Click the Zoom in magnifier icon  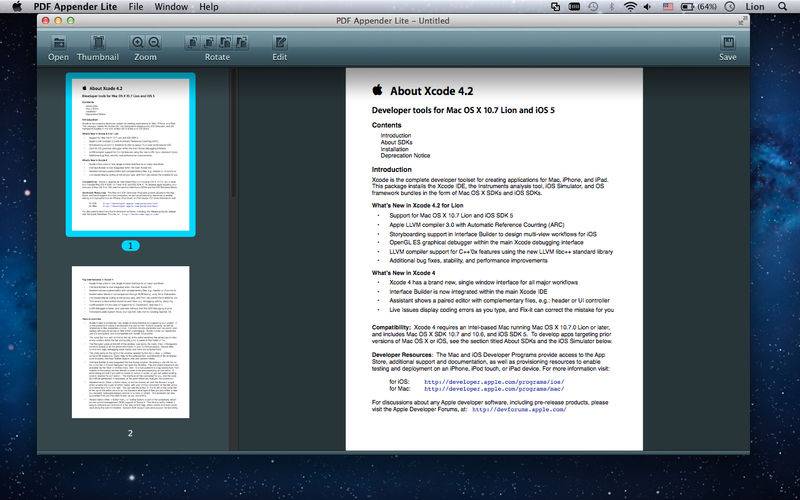(x=138, y=42)
